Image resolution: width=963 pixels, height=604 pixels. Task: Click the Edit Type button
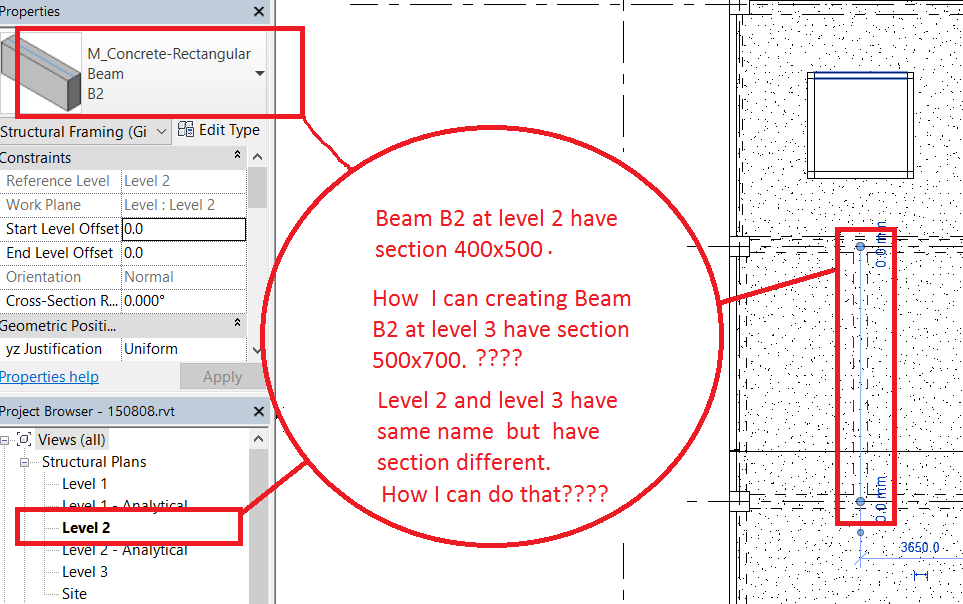219,130
